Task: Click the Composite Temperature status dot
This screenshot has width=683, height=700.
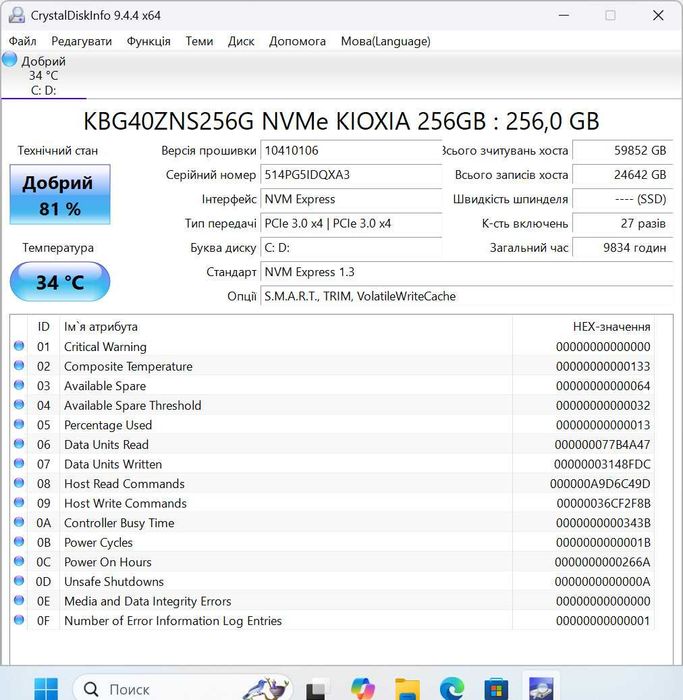Action: coord(19,366)
